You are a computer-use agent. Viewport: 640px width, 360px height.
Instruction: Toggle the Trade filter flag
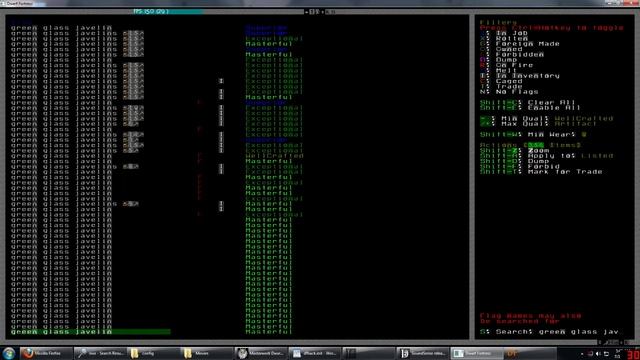(501, 86)
